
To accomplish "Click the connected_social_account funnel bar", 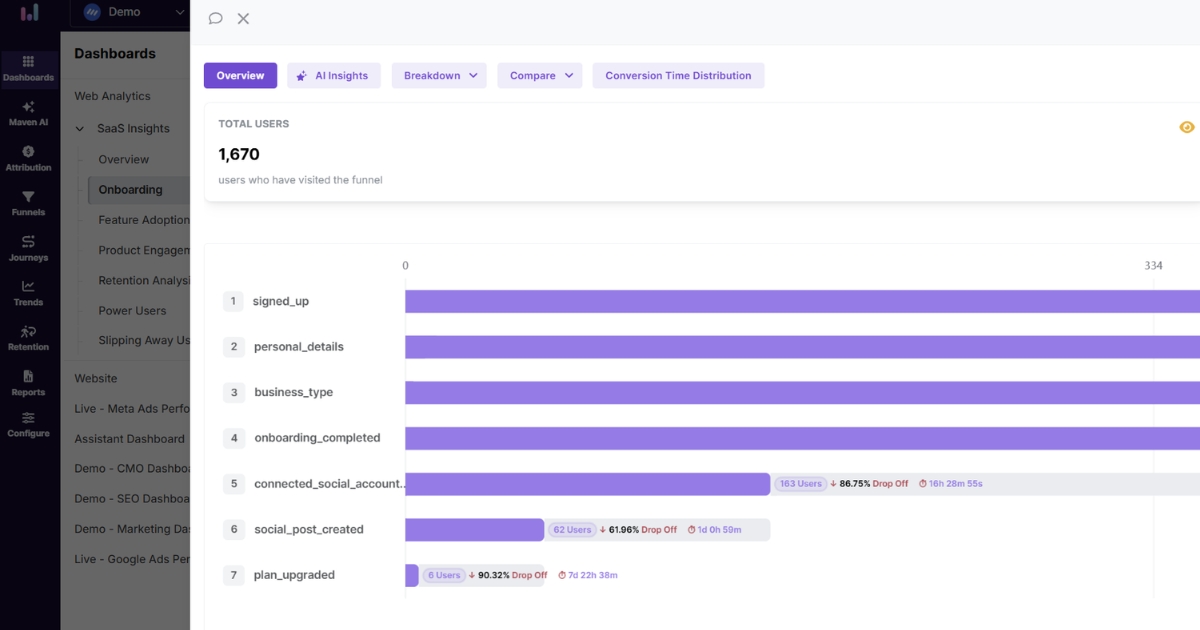I will 588,484.
